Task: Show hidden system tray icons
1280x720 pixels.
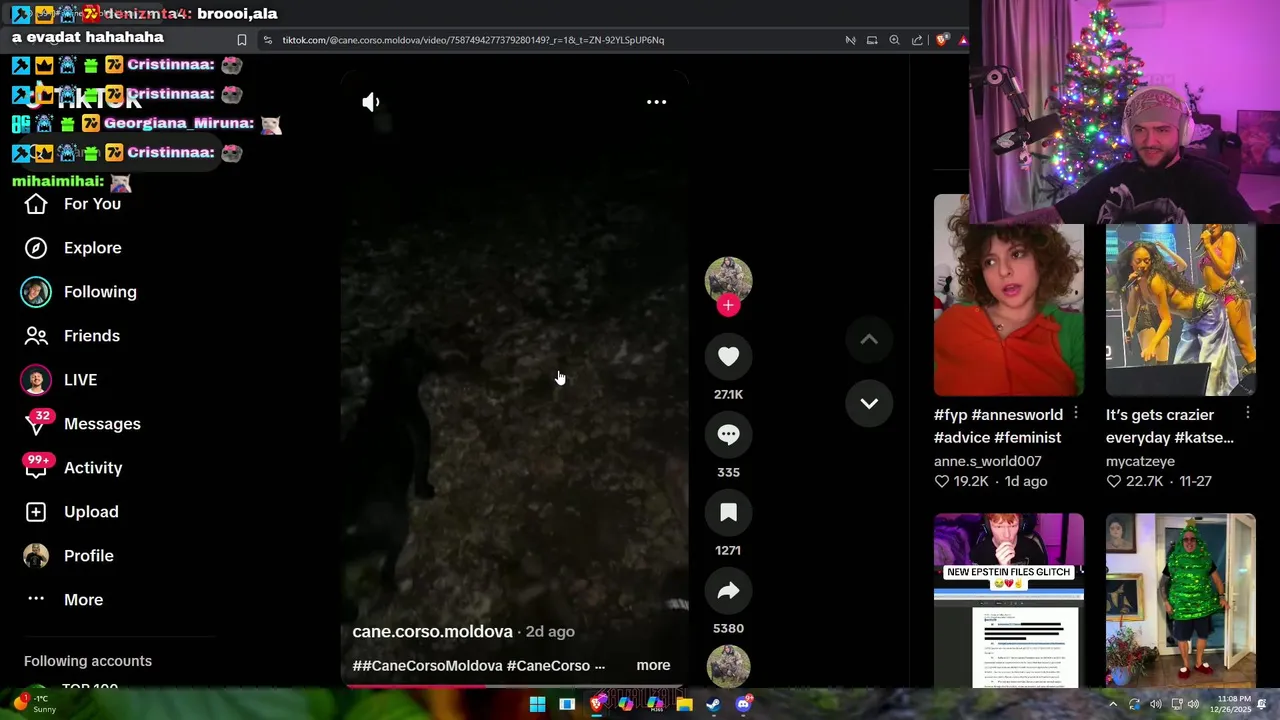Action: (x=1113, y=704)
